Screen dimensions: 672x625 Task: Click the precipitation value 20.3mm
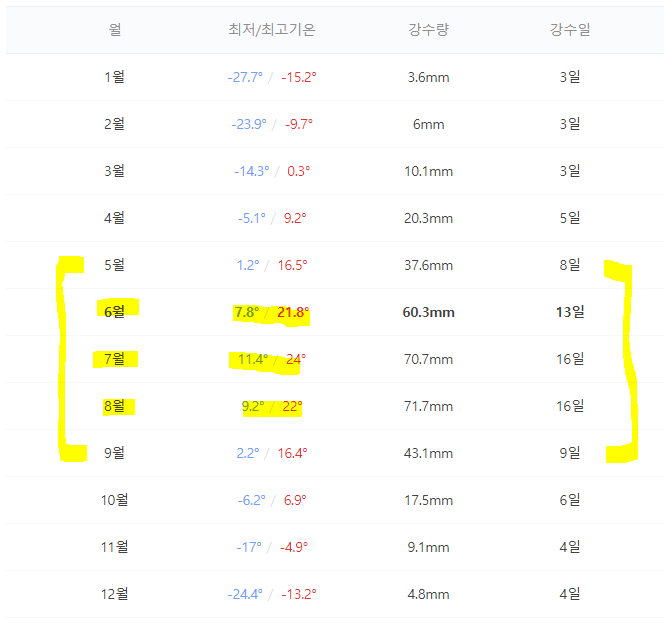pos(429,219)
